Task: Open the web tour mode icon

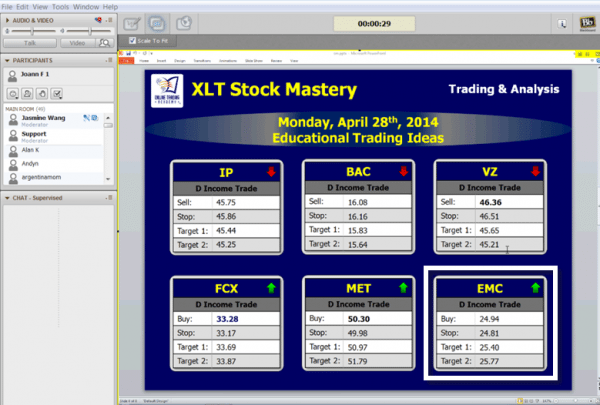Action: 186,21
